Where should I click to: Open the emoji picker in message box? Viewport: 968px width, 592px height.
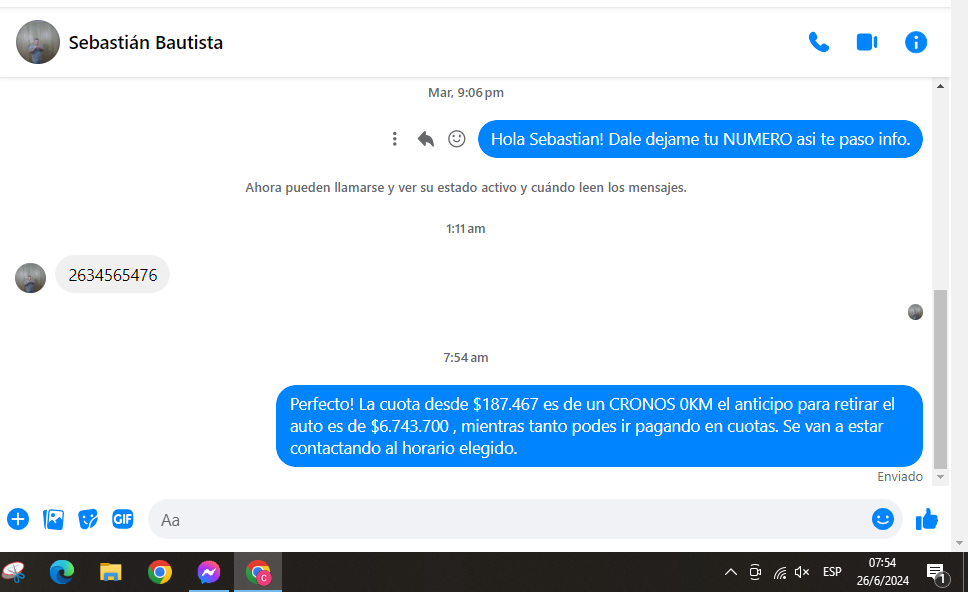[882, 519]
